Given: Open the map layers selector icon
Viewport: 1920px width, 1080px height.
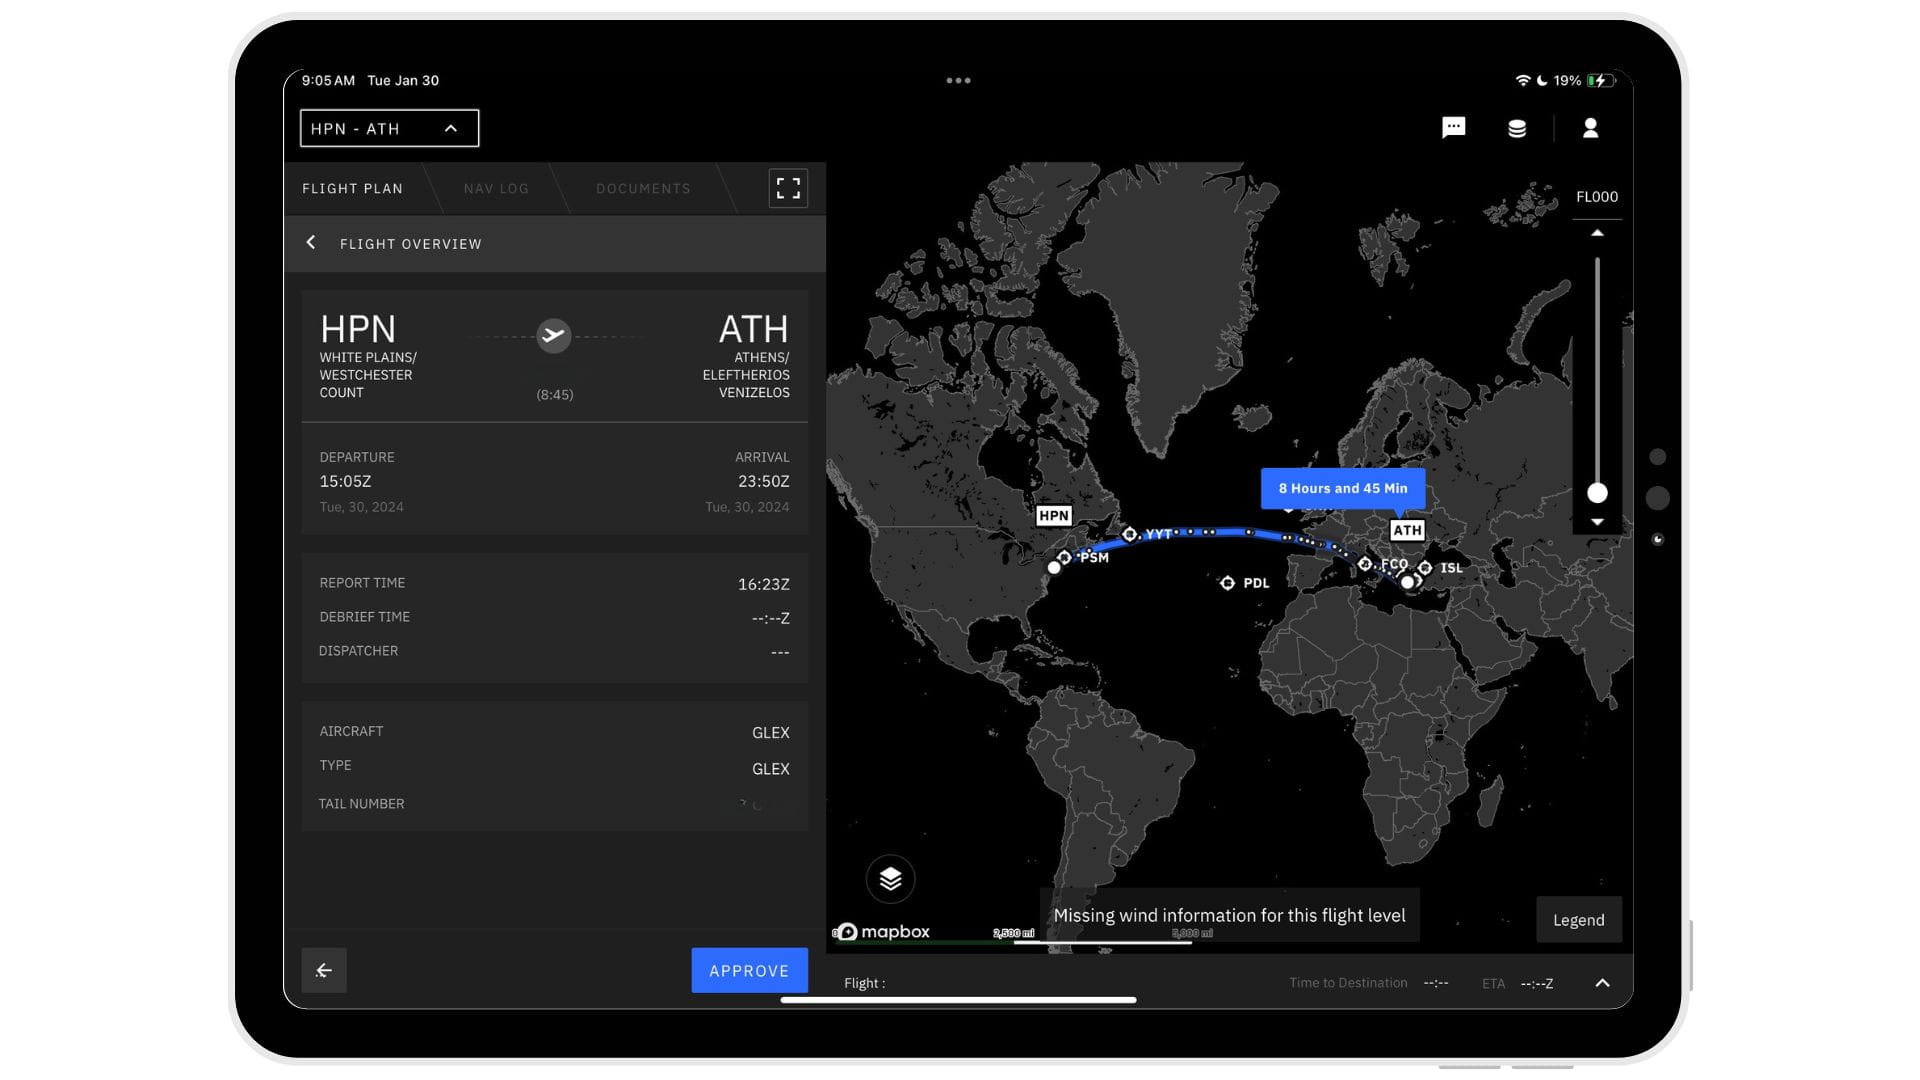Looking at the screenshot, I should tap(890, 878).
